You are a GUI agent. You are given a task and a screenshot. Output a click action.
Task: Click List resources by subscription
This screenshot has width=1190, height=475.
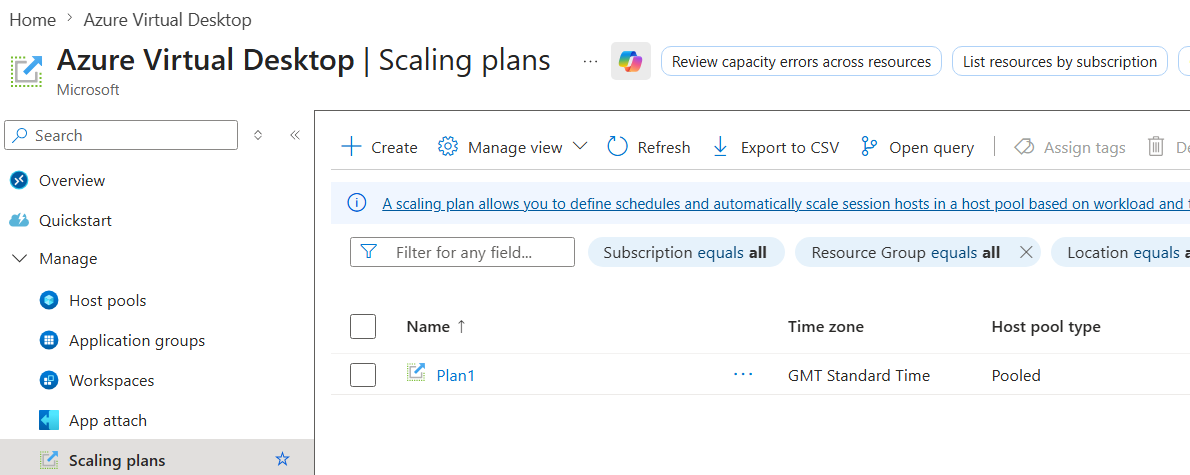pos(1059,61)
